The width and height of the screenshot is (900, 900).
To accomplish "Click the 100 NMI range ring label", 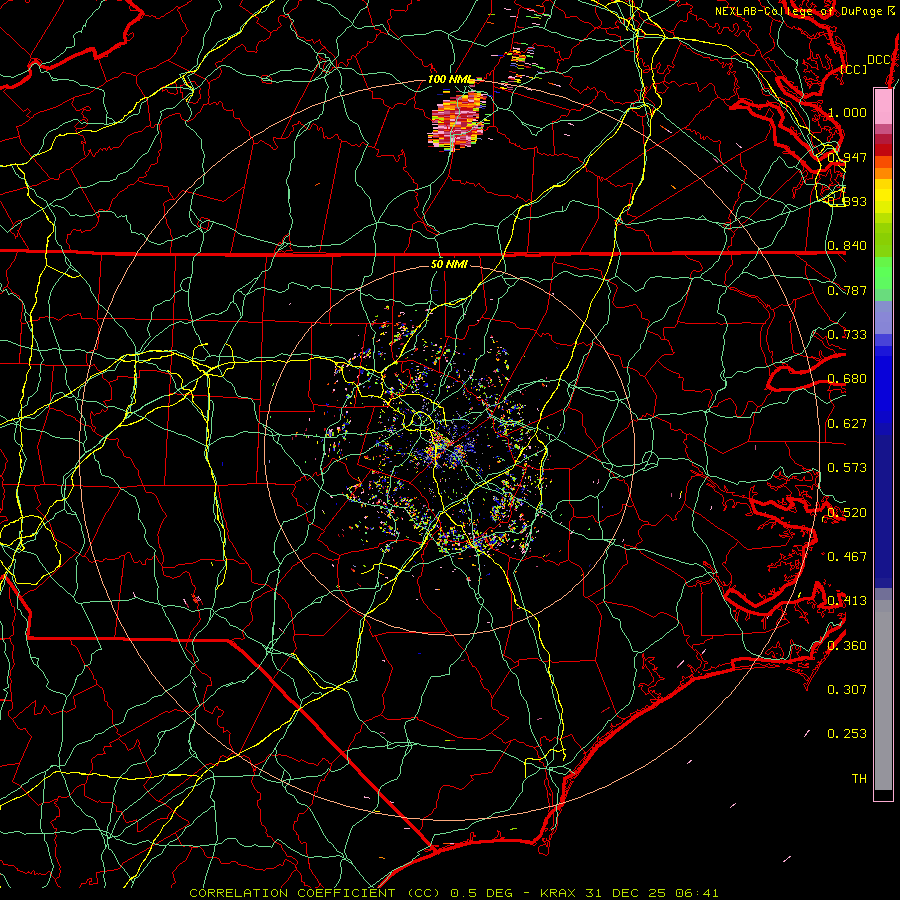I will pos(451,79).
